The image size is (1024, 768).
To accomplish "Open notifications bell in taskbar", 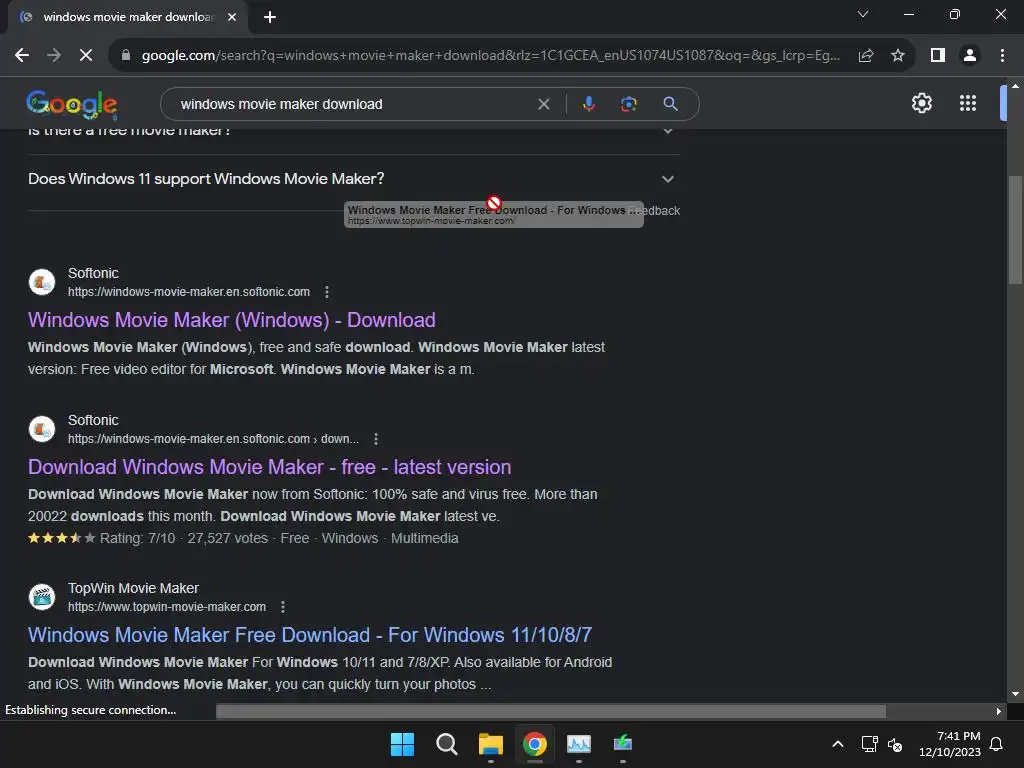I will [x=997, y=744].
